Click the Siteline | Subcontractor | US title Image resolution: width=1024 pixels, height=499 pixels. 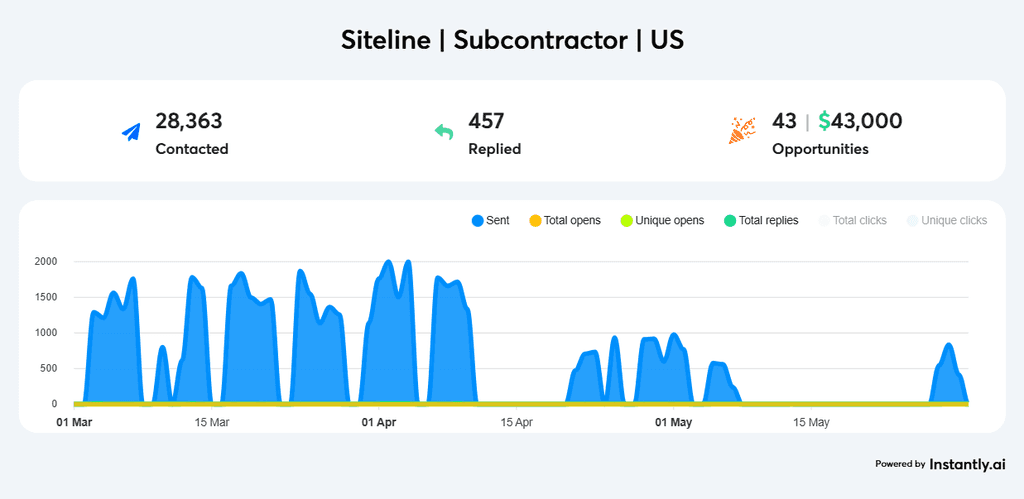click(x=512, y=40)
